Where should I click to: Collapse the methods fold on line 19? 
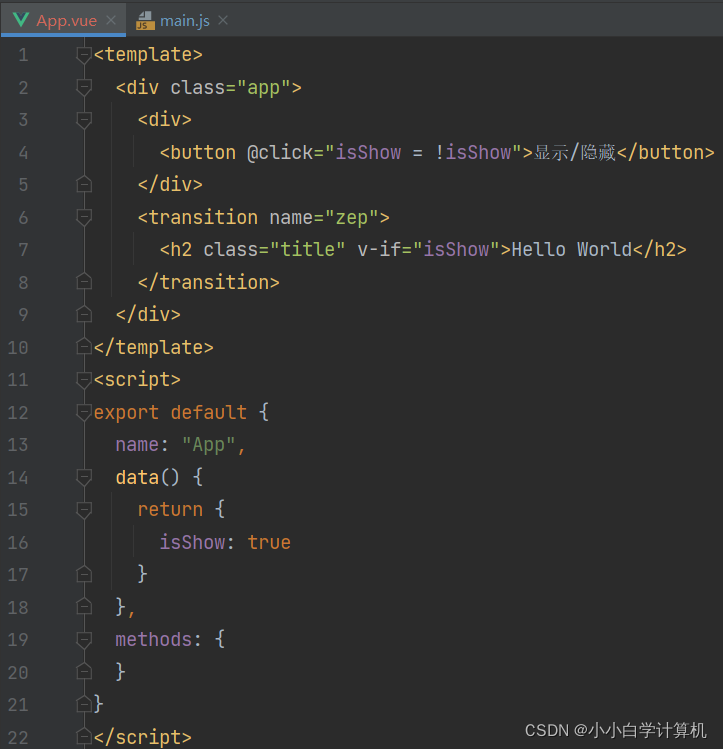[84, 640]
